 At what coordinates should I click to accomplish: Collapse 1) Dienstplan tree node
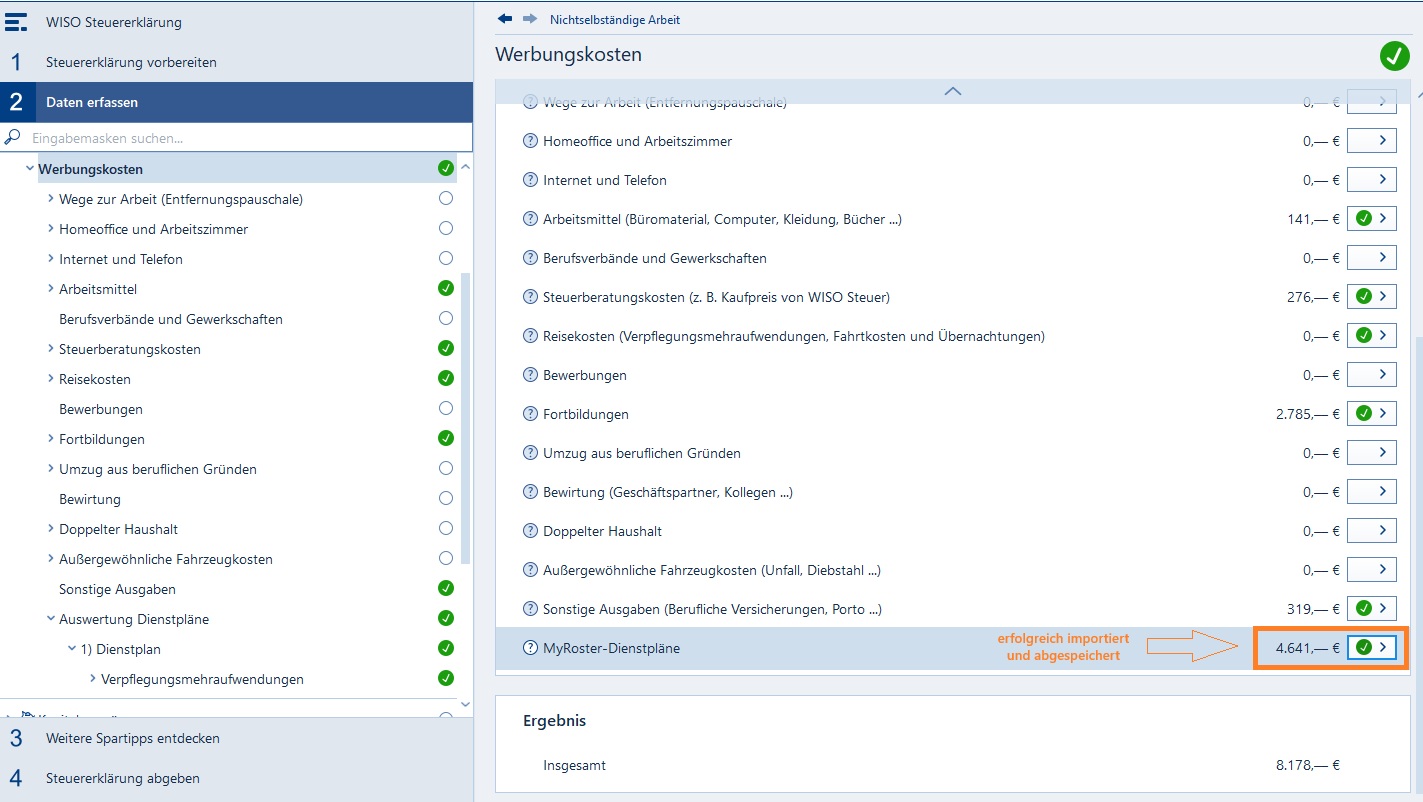72,649
